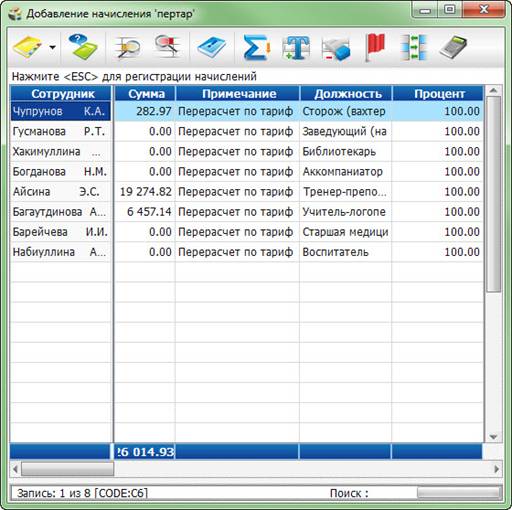This screenshot has height=510, width=512.
Task: Click the Поиск search field
Action: tap(459, 493)
